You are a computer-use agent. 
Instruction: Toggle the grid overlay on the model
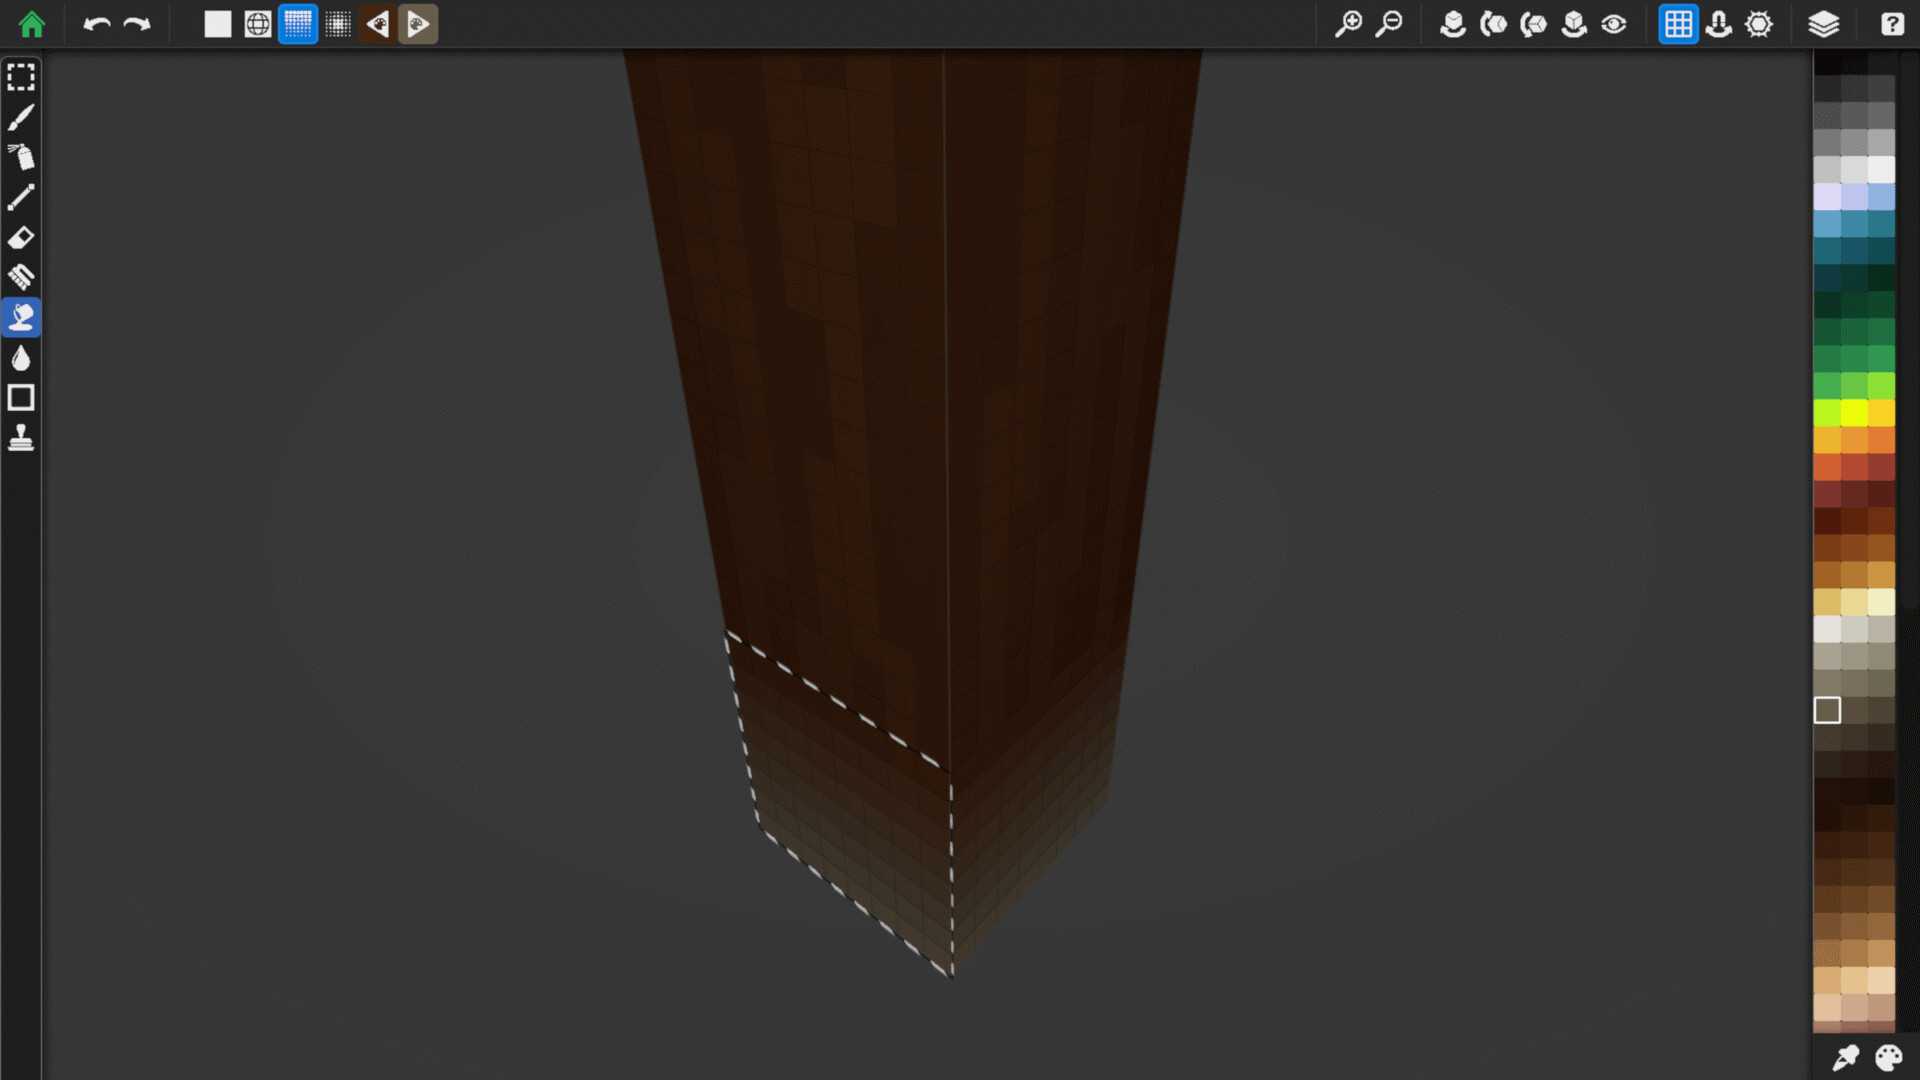click(x=1678, y=24)
